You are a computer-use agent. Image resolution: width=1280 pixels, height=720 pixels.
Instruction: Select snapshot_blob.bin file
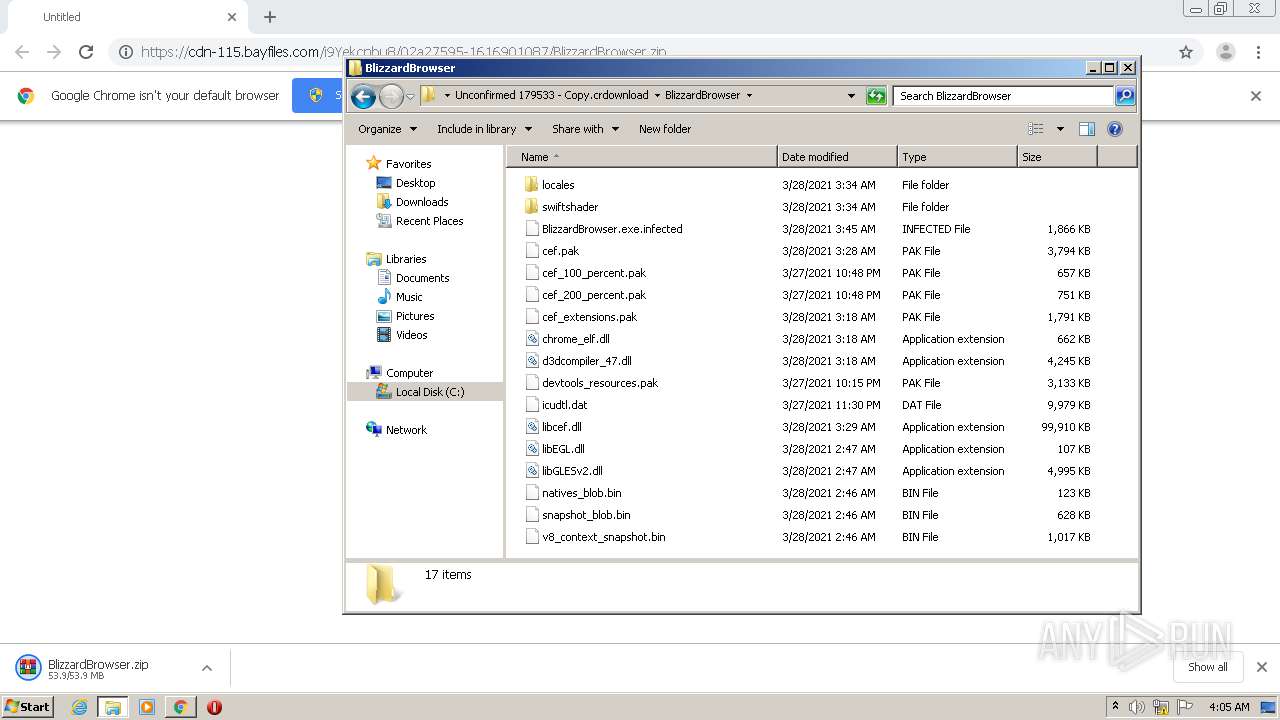[x=586, y=515]
